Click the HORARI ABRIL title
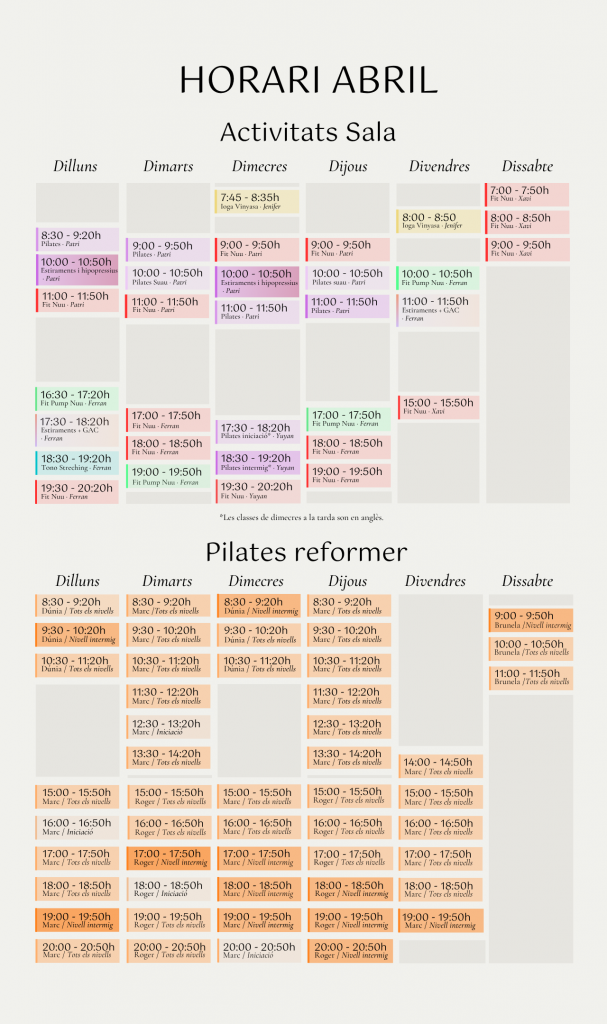 pyautogui.click(x=308, y=80)
